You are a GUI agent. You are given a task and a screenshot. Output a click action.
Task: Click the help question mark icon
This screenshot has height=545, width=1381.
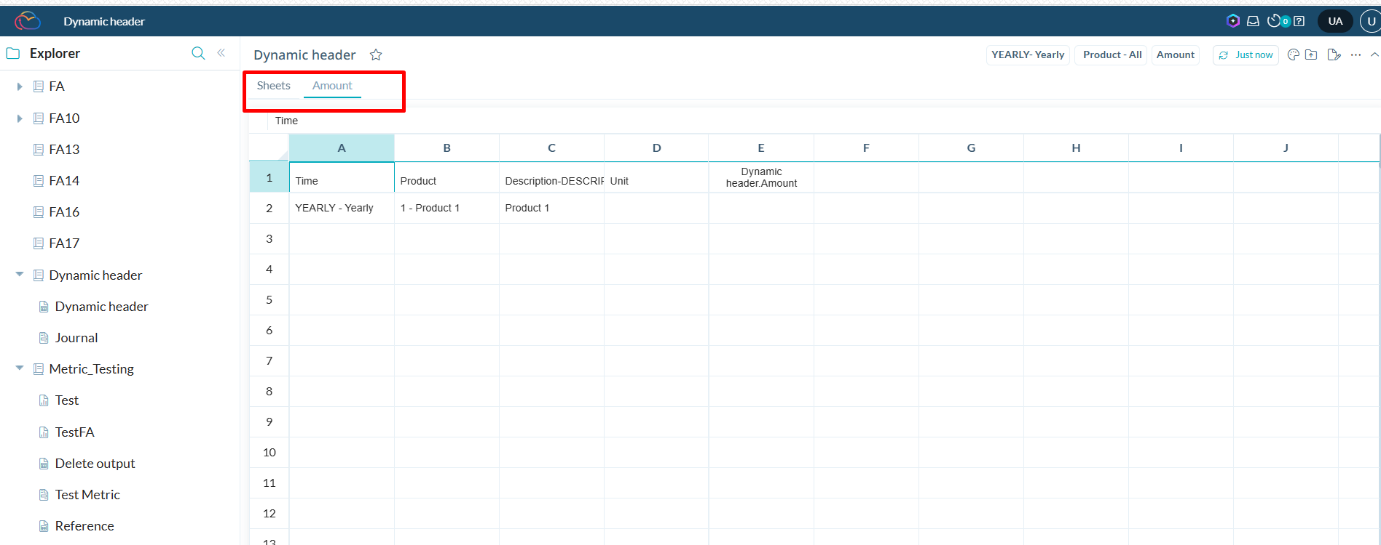1299,21
